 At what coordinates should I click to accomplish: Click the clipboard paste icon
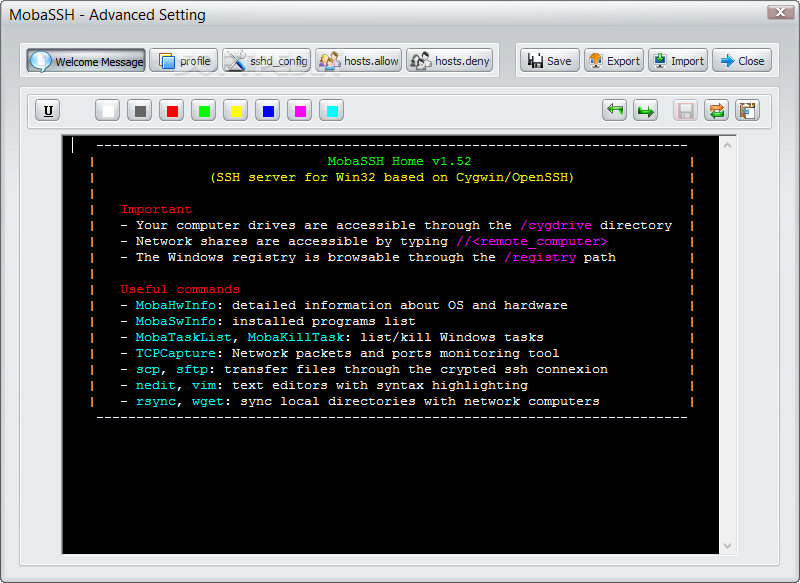pyautogui.click(x=747, y=110)
